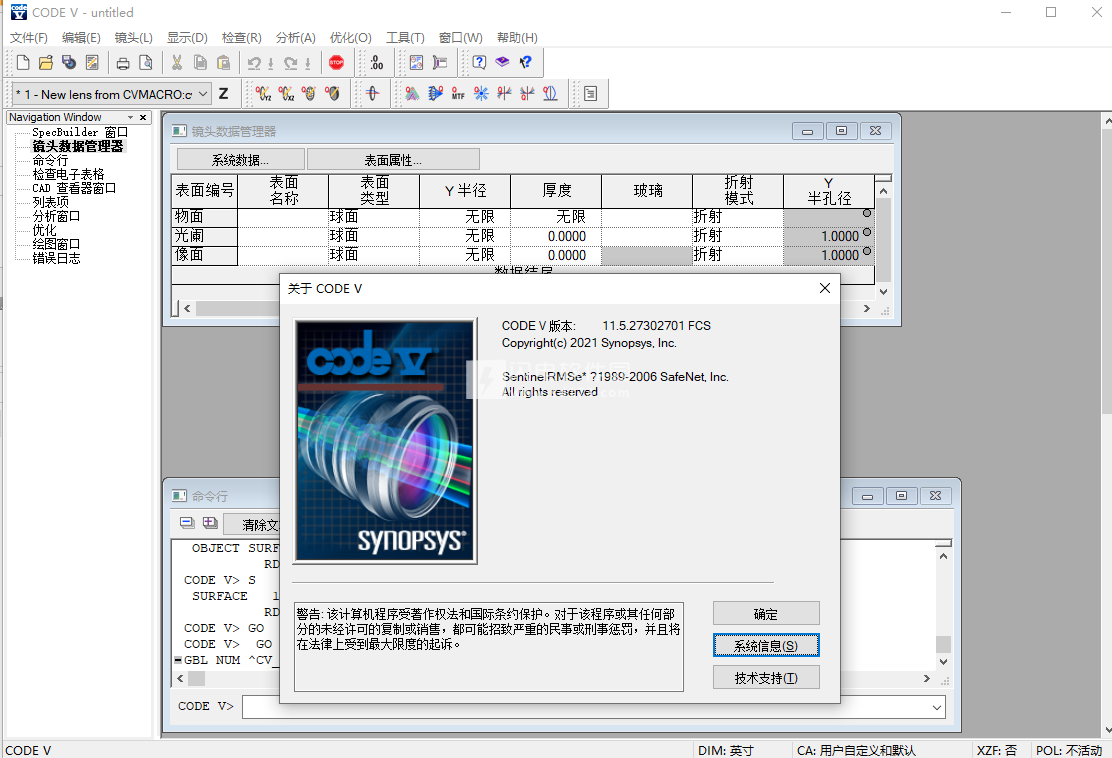This screenshot has width=1112, height=758.
Task: Select 绘图窗口 in navigation tree
Action: pos(56,244)
